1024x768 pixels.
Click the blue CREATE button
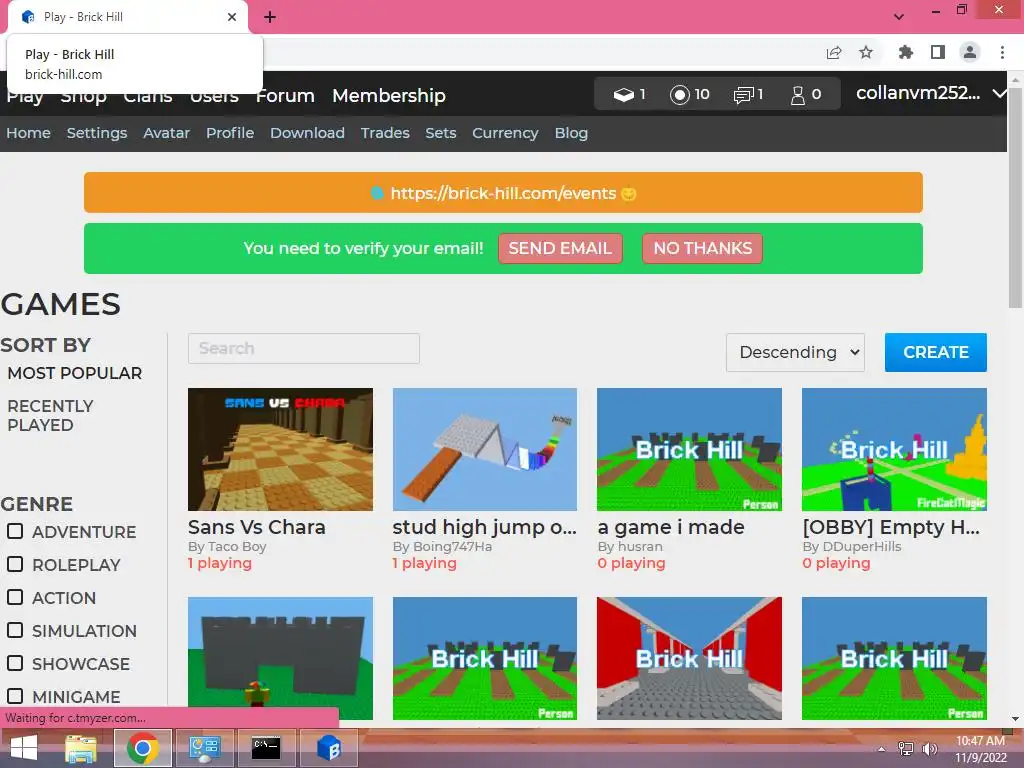coord(936,353)
